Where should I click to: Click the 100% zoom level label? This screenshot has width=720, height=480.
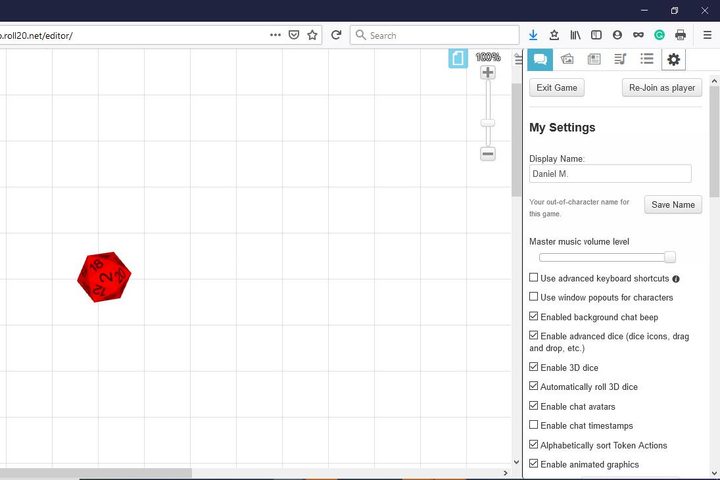tap(488, 57)
